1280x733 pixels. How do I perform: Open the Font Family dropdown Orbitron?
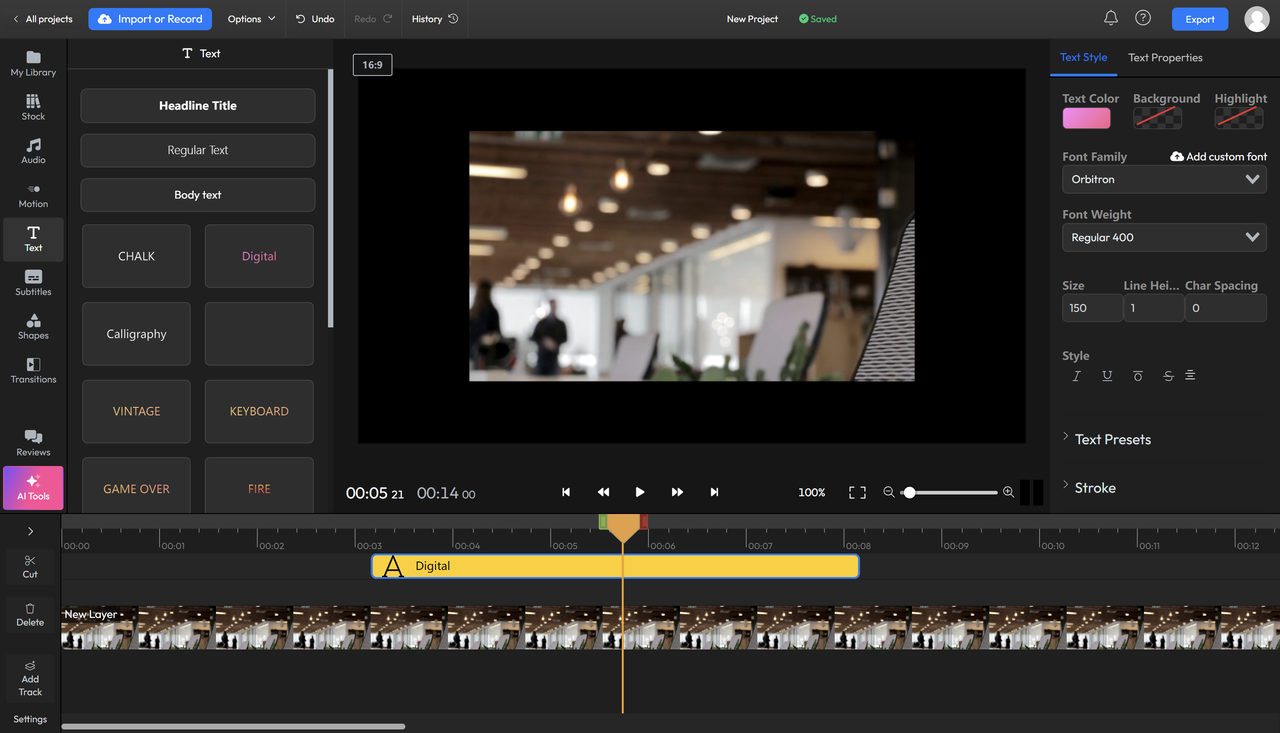point(1164,179)
